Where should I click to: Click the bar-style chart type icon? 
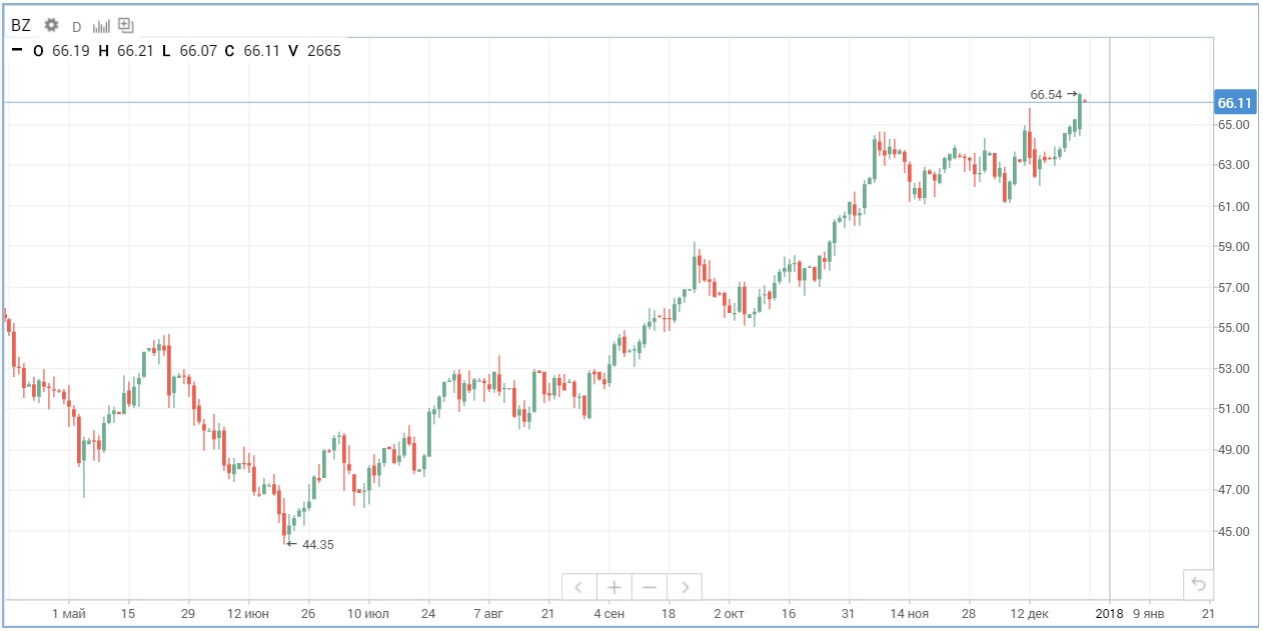click(100, 26)
